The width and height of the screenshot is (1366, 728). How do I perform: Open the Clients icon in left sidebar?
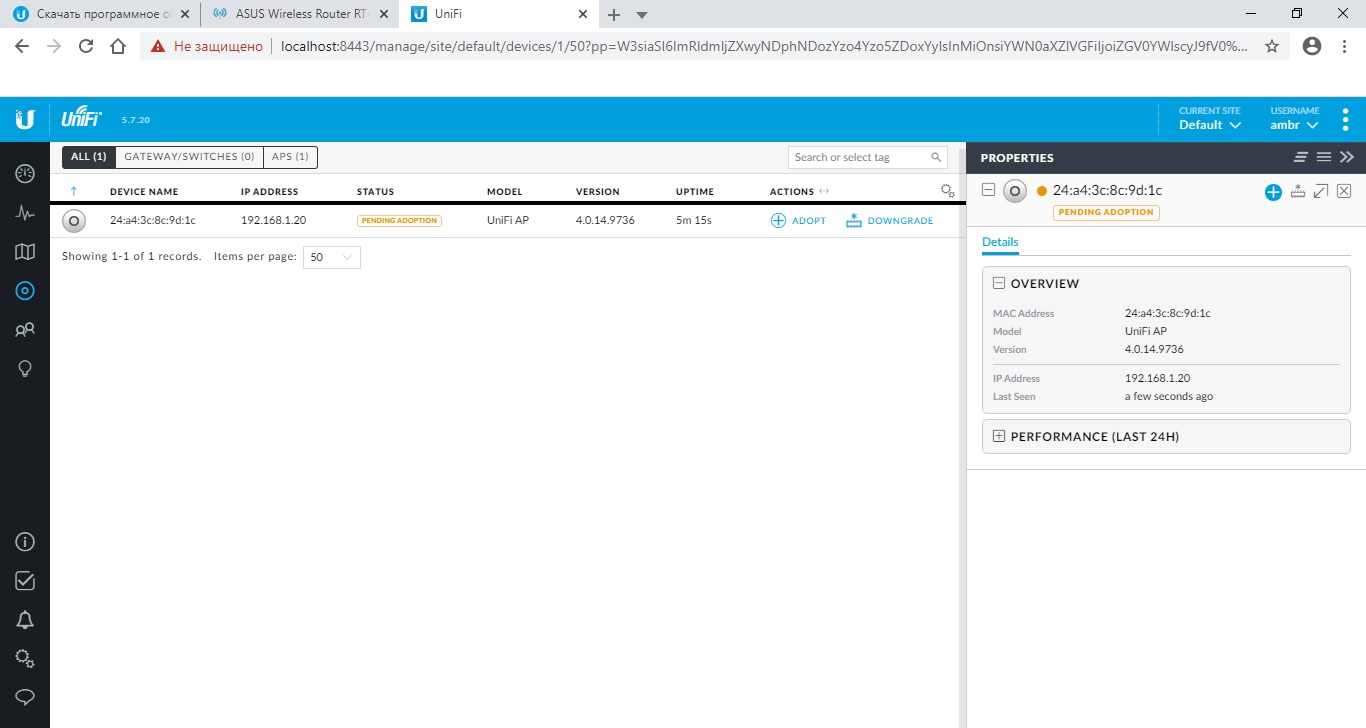(x=25, y=330)
